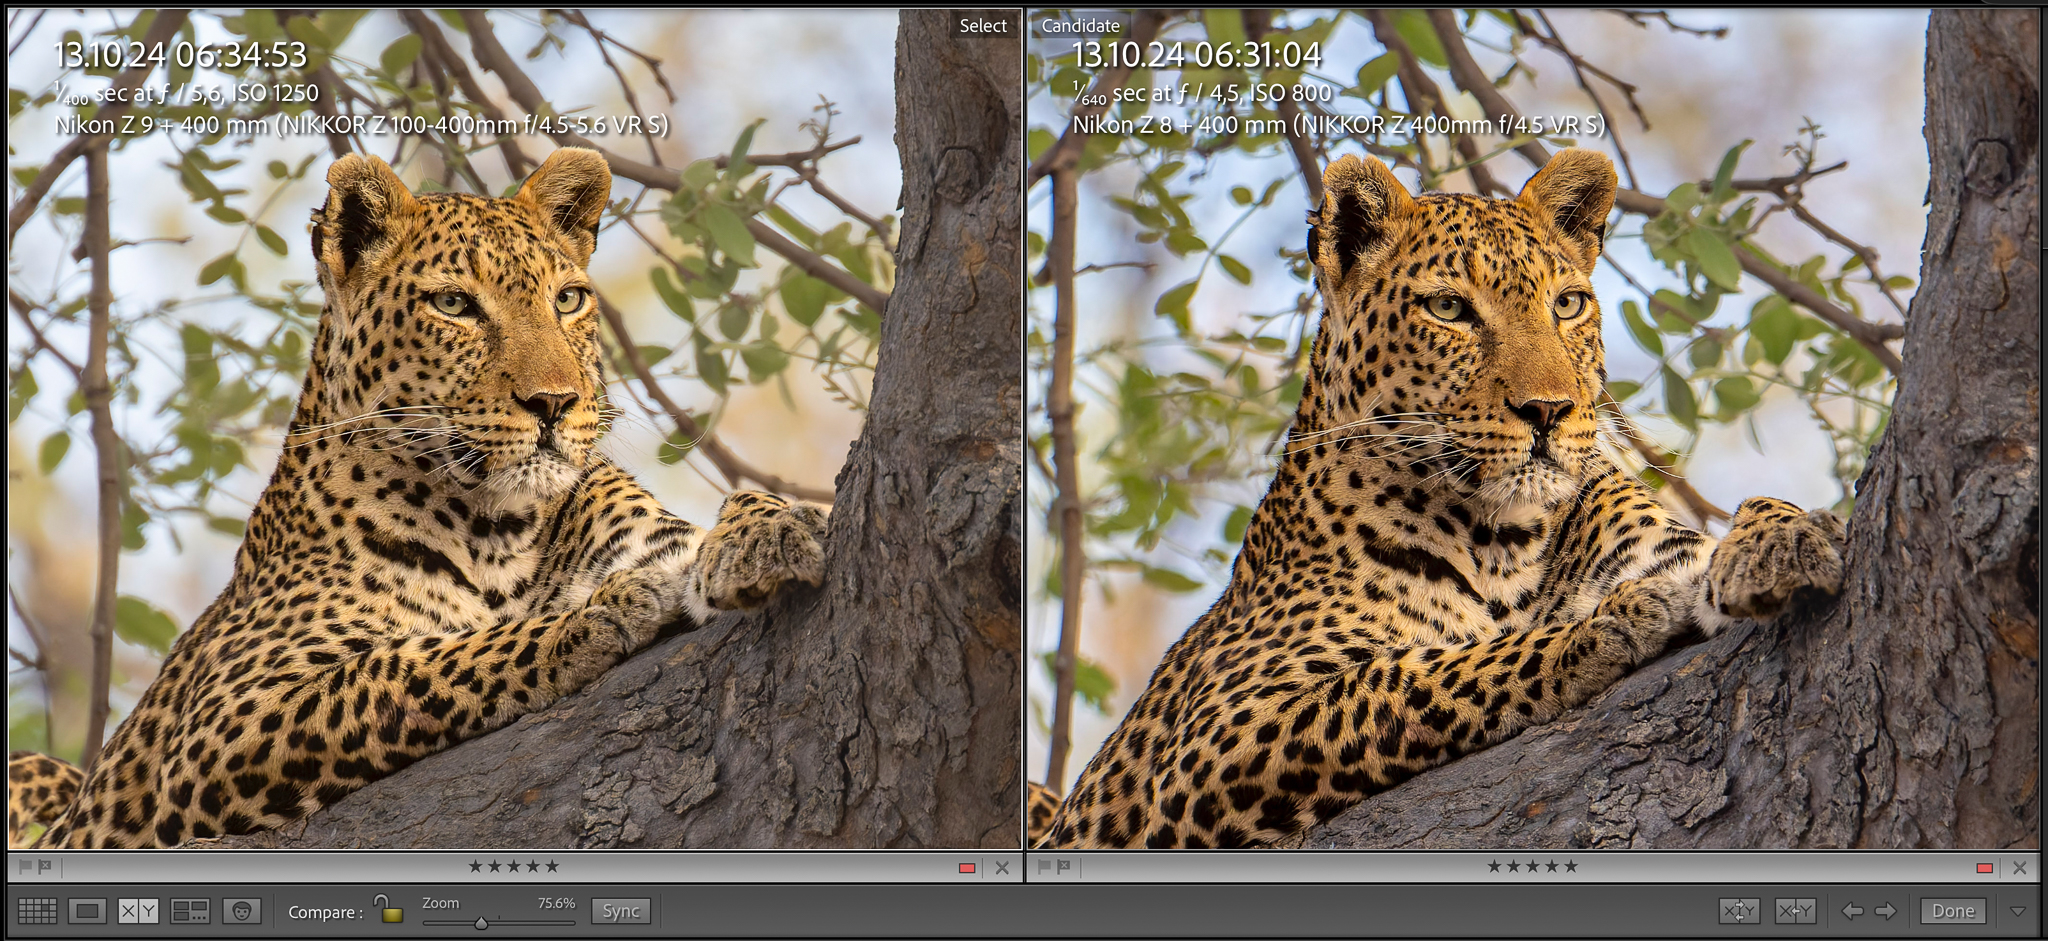2048x941 pixels.
Task: Select the XY Compare view icon
Action: (138, 911)
